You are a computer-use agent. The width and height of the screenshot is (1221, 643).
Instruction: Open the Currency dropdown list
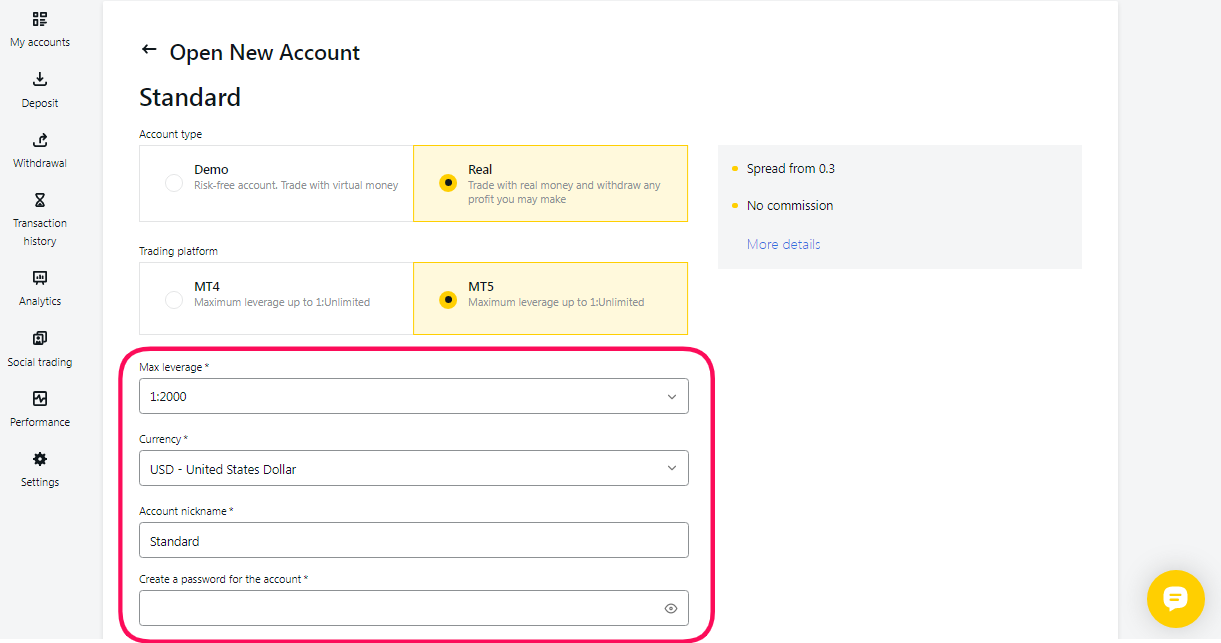pos(413,468)
